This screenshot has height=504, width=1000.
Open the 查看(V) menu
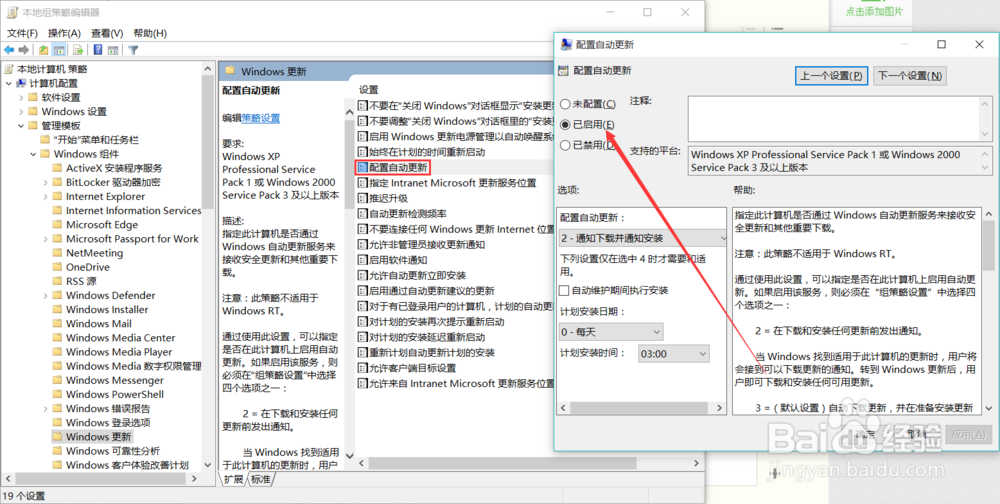(x=107, y=33)
